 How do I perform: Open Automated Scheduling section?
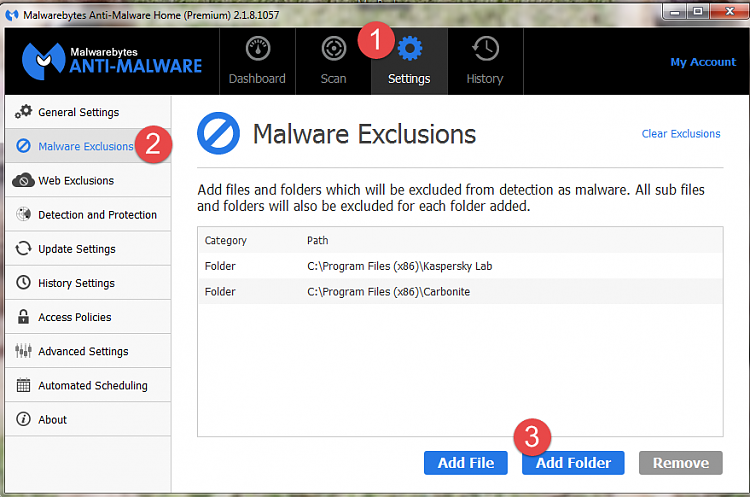[x=88, y=385]
